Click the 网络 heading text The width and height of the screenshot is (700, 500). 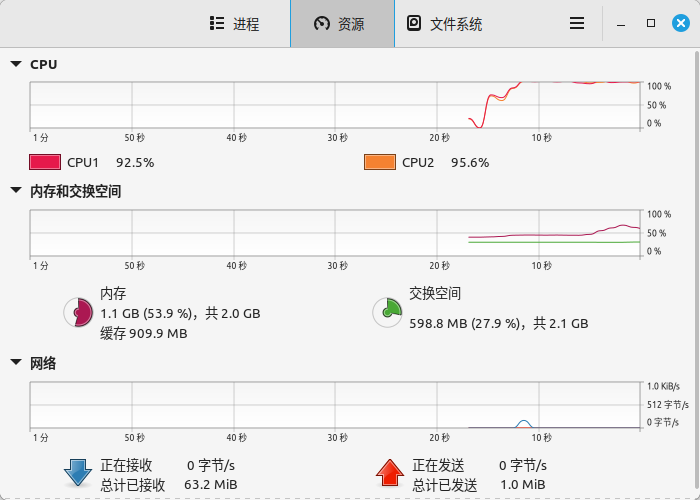(x=43, y=363)
